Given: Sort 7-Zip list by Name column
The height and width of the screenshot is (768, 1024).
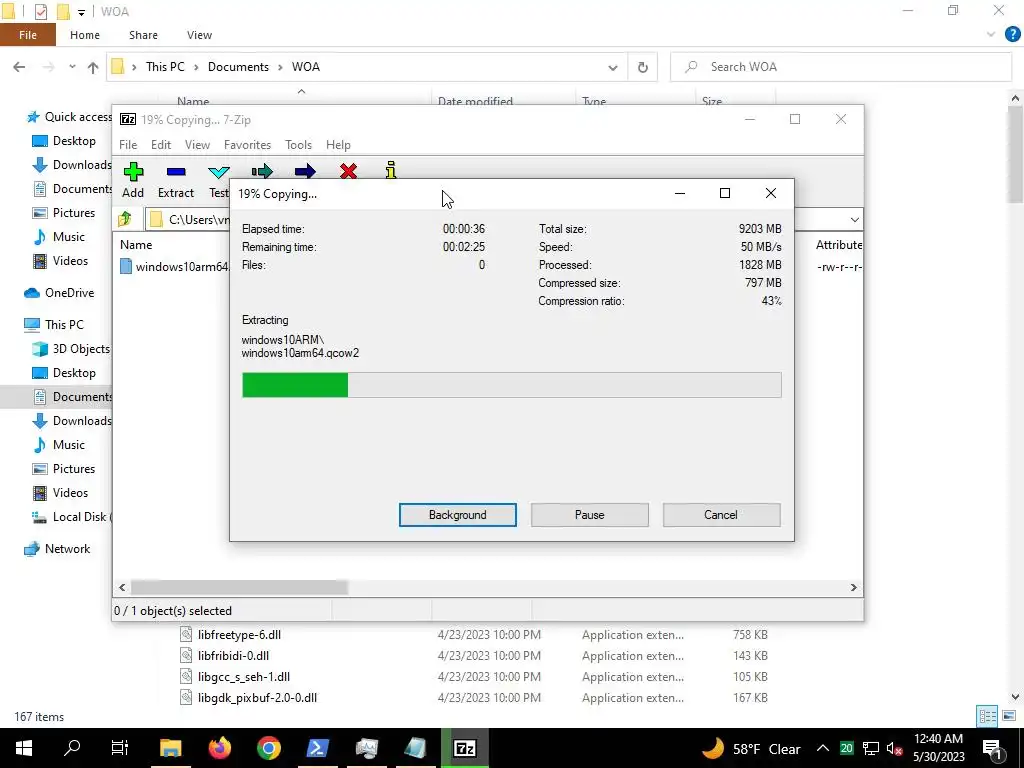Looking at the screenshot, I should (136, 244).
